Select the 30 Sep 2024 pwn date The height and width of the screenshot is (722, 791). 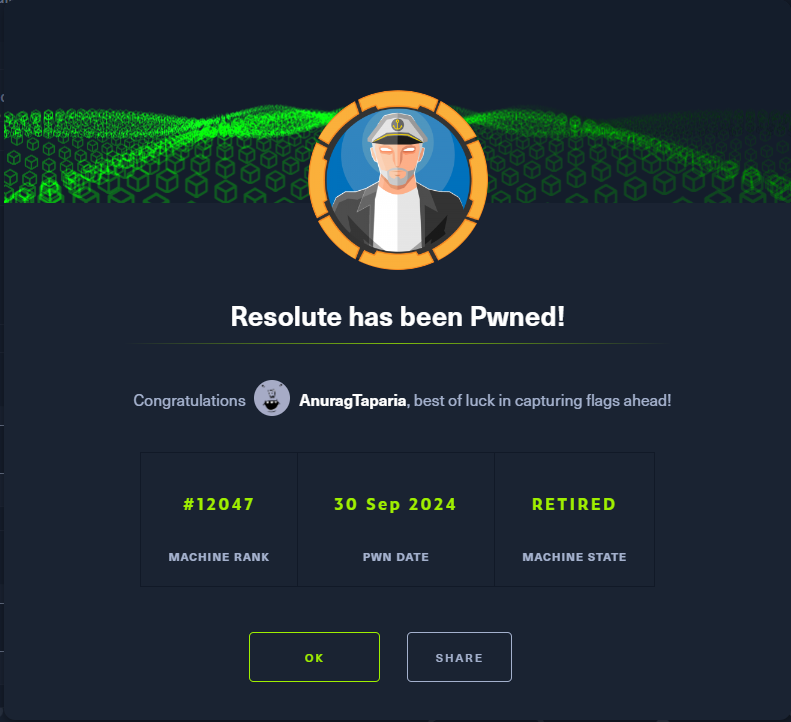396,505
